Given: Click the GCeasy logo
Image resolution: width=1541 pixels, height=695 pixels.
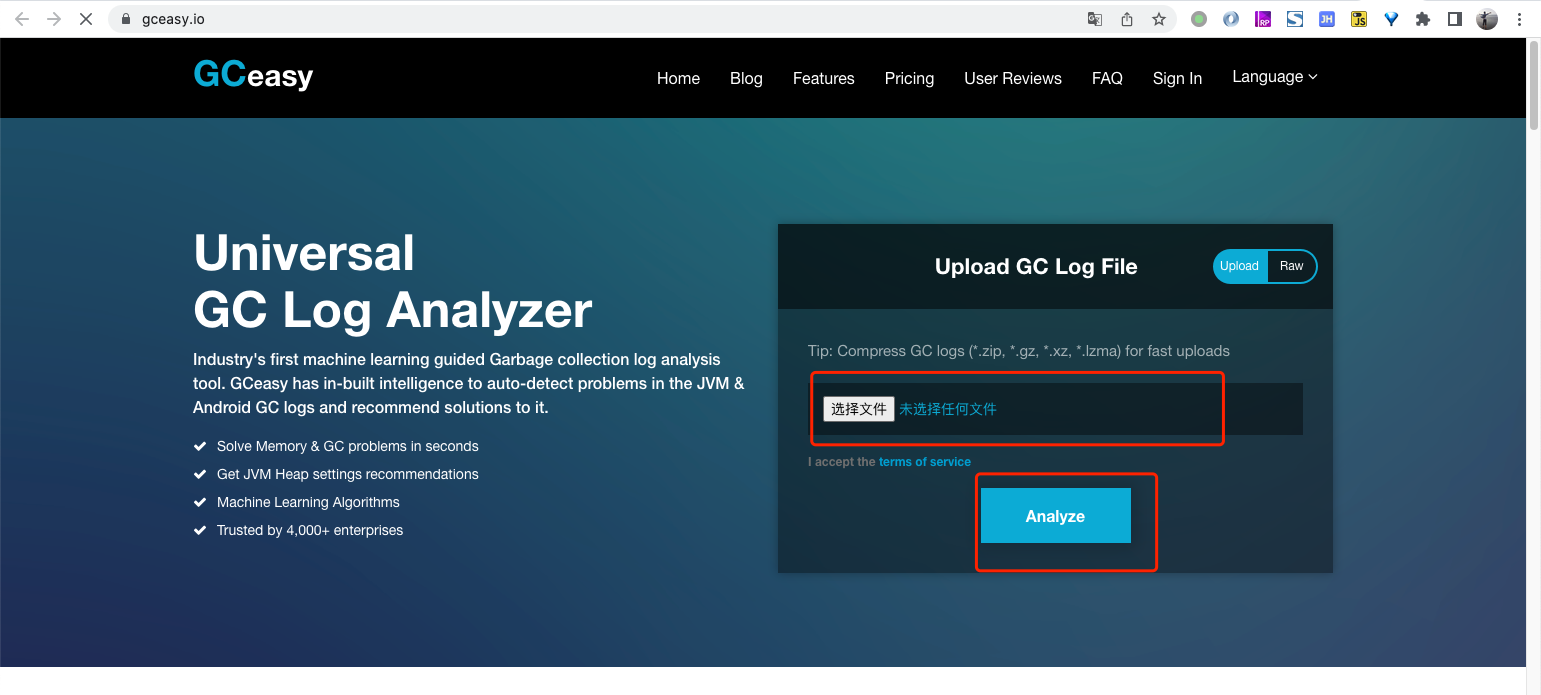Looking at the screenshot, I should coord(253,76).
